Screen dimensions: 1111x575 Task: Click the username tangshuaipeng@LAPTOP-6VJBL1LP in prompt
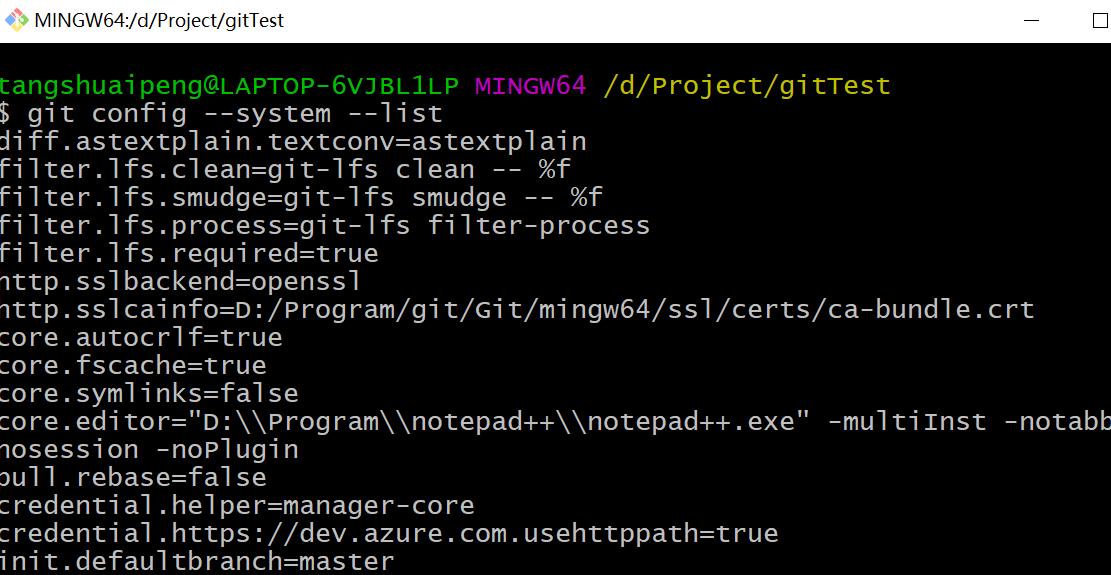tap(230, 86)
